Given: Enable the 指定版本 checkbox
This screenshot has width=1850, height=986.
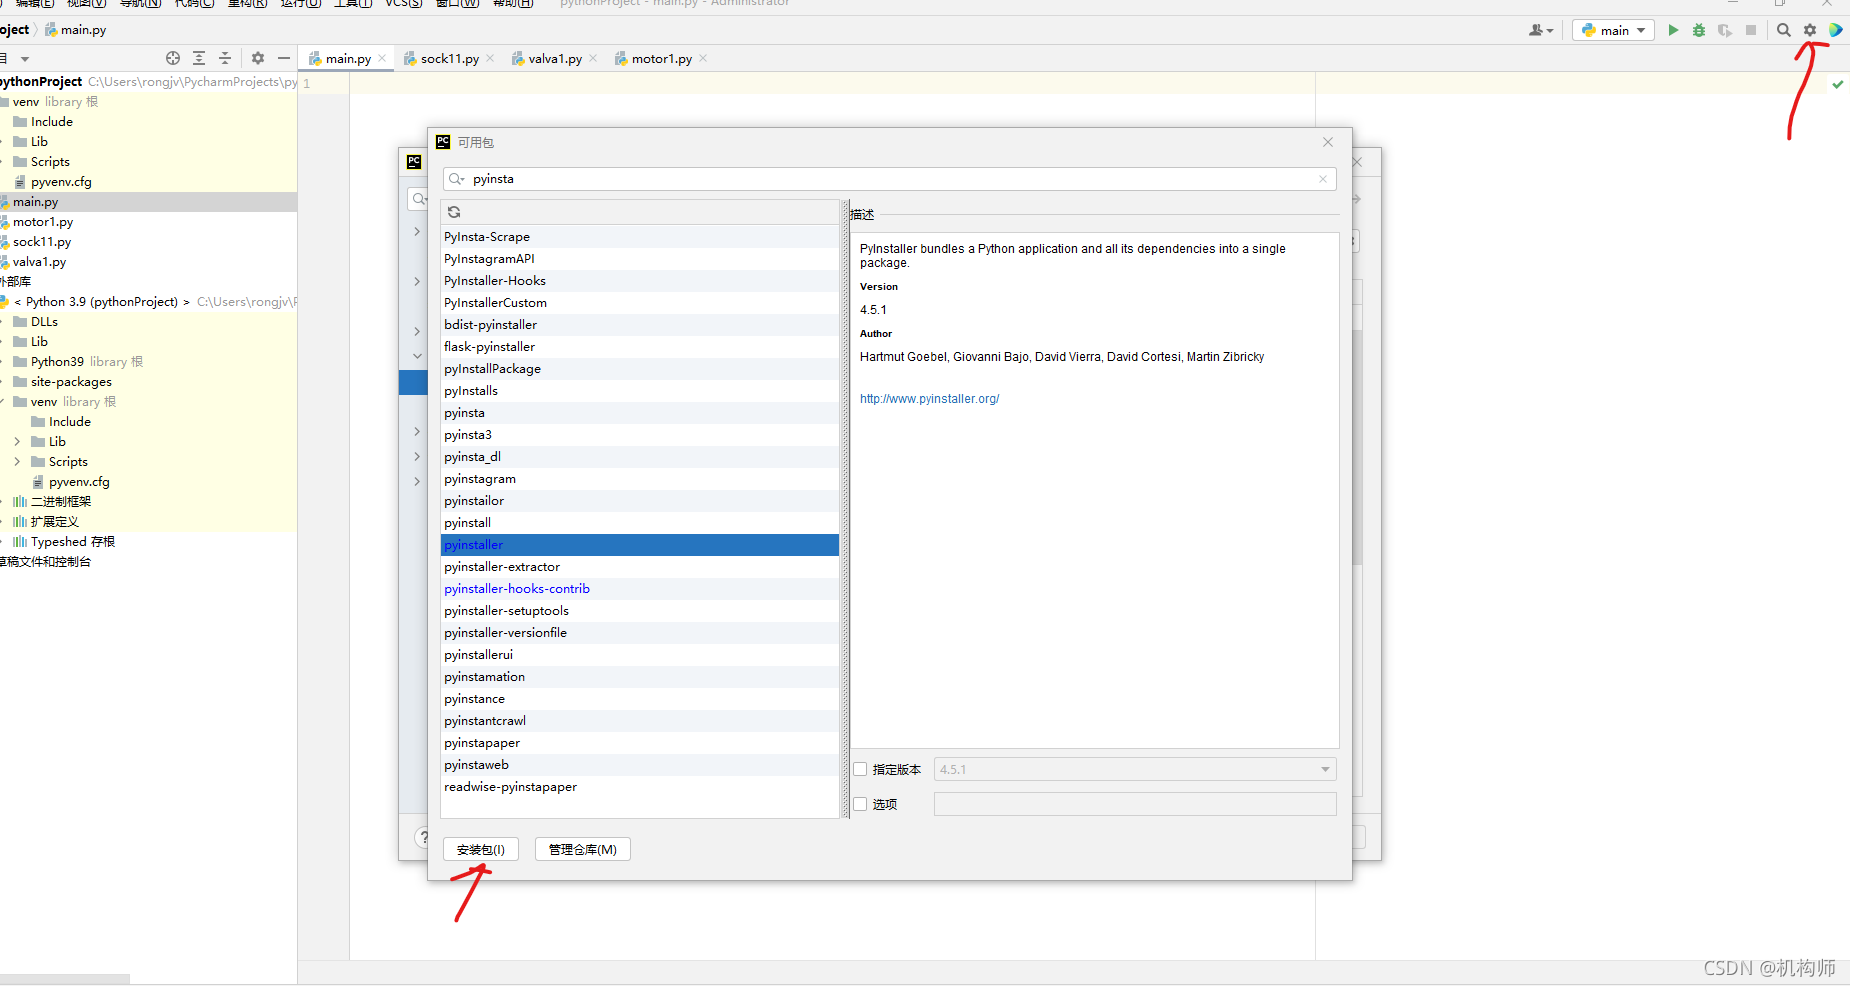Looking at the screenshot, I should 860,769.
